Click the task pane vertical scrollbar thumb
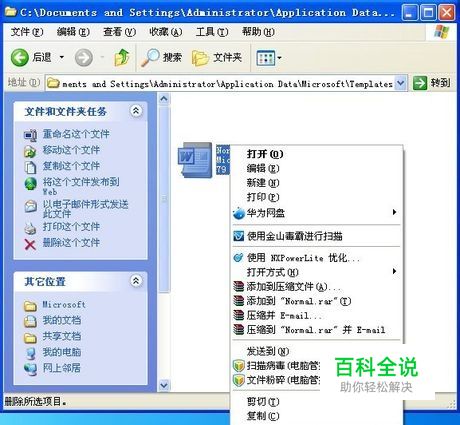The image size is (460, 425). pos(164,199)
